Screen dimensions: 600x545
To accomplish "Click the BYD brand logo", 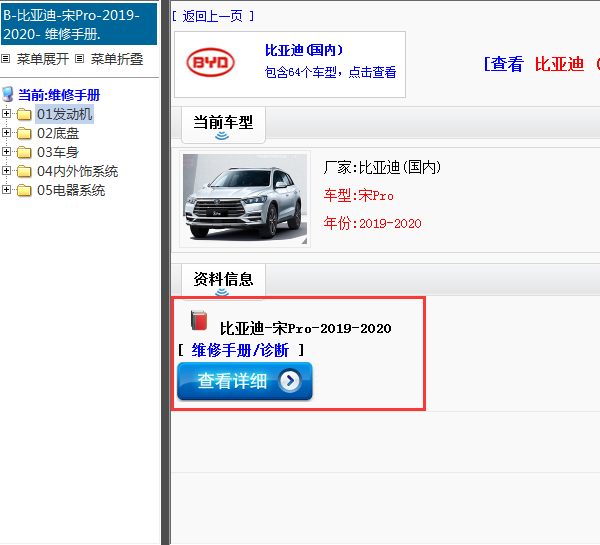I will [x=210, y=62].
